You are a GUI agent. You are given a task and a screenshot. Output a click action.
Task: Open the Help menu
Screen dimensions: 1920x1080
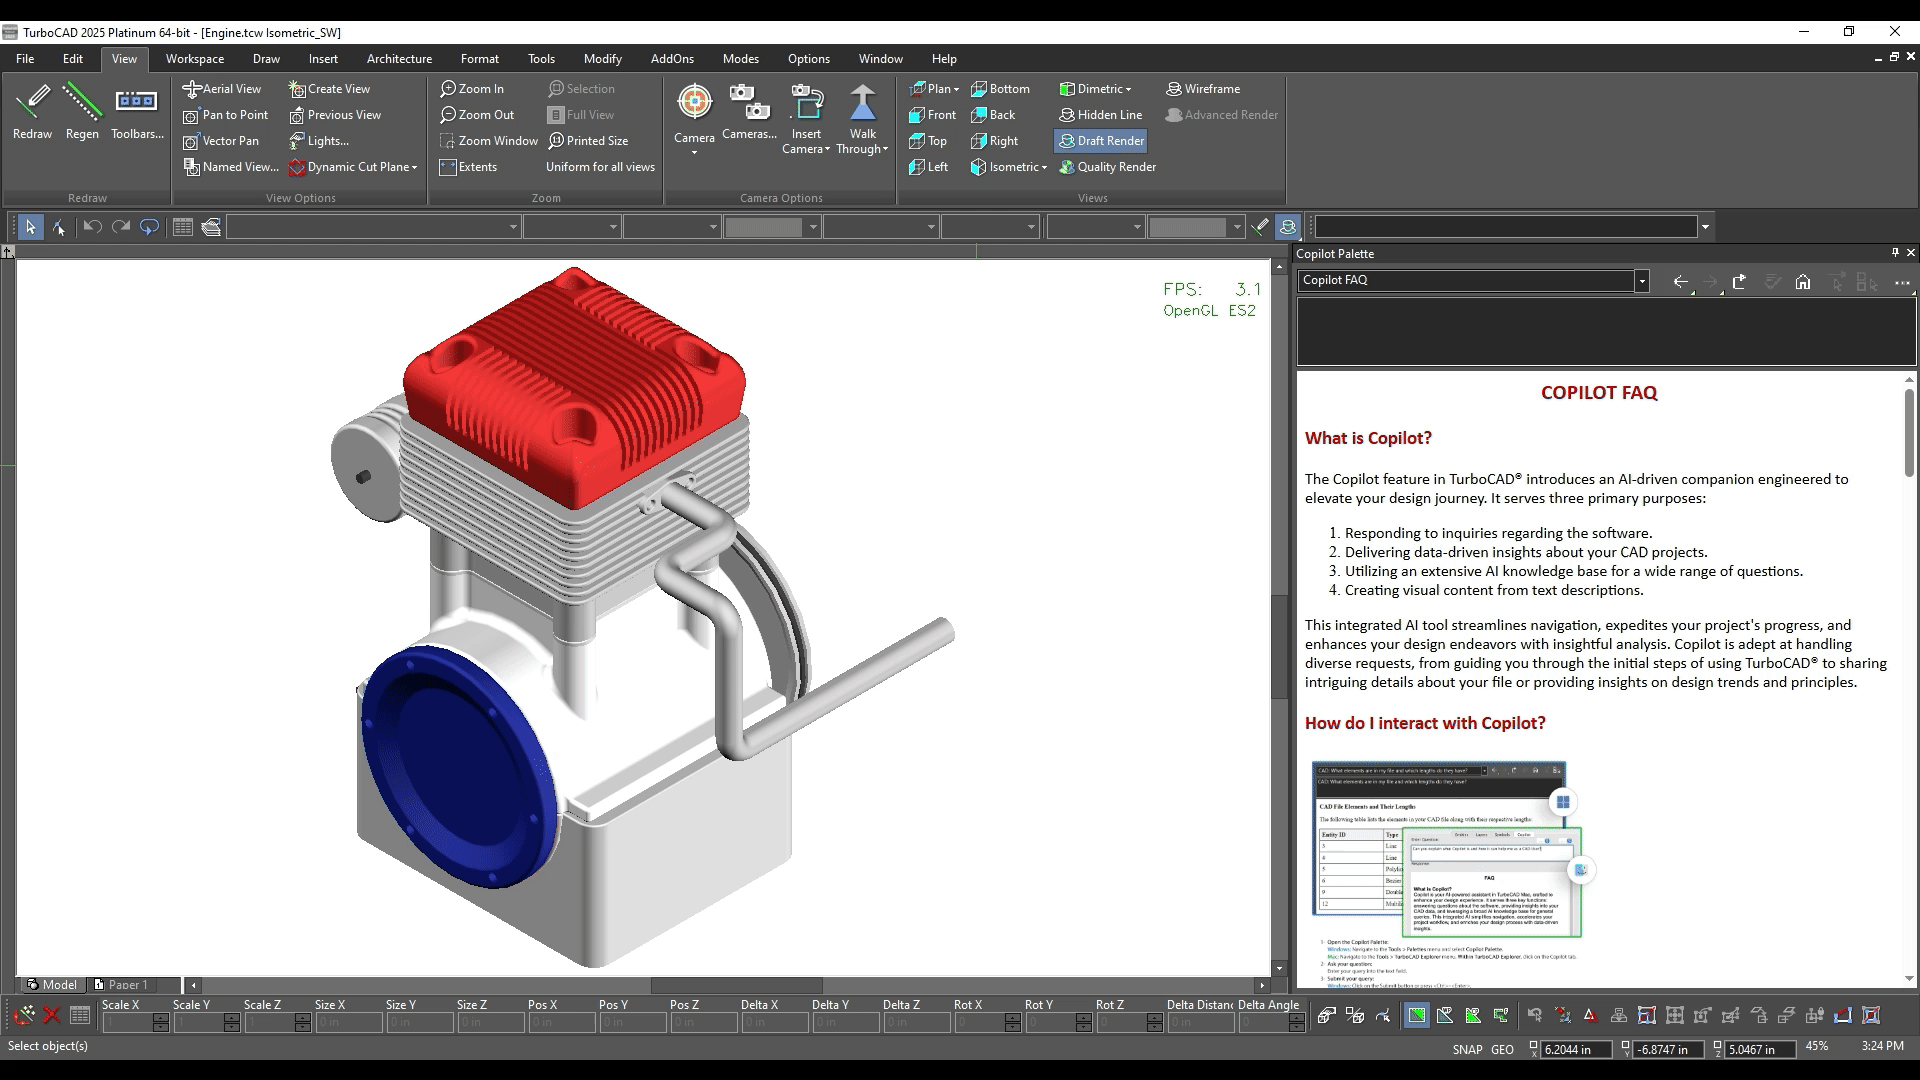[x=944, y=59]
